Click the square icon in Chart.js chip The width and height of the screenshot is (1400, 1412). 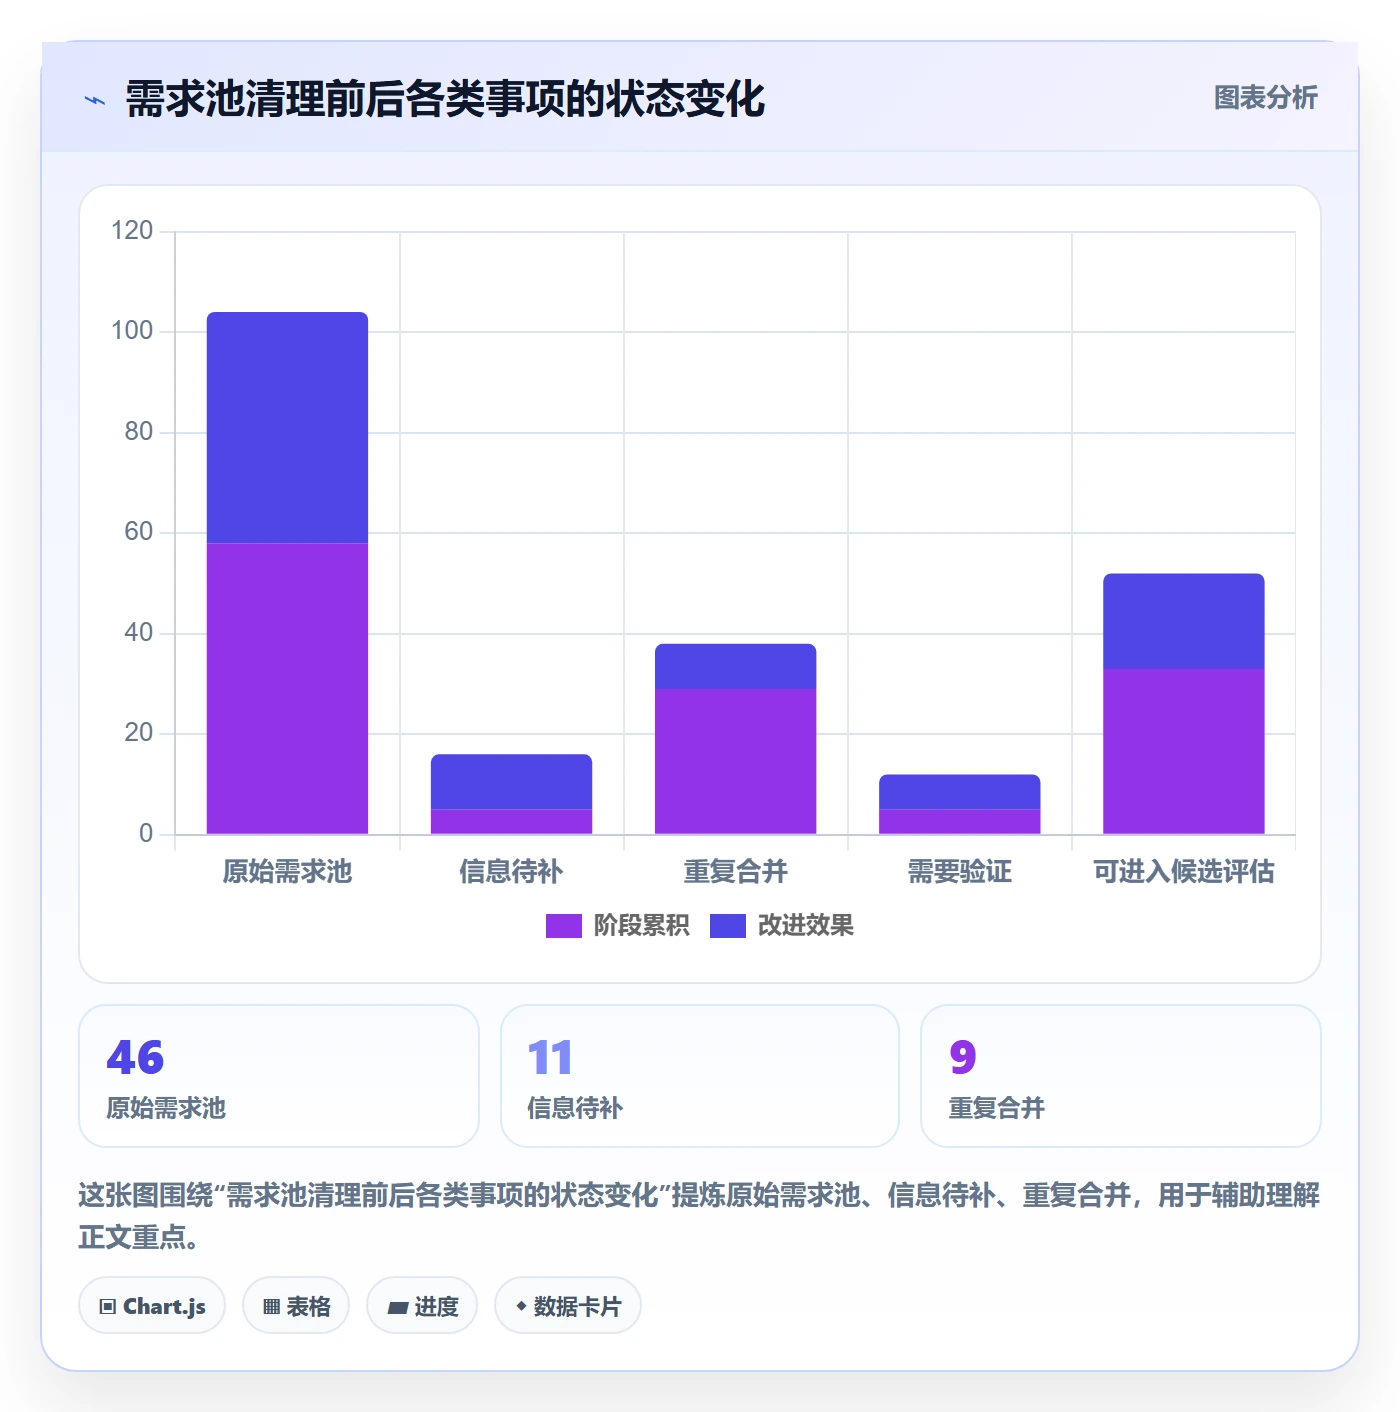coord(108,1306)
